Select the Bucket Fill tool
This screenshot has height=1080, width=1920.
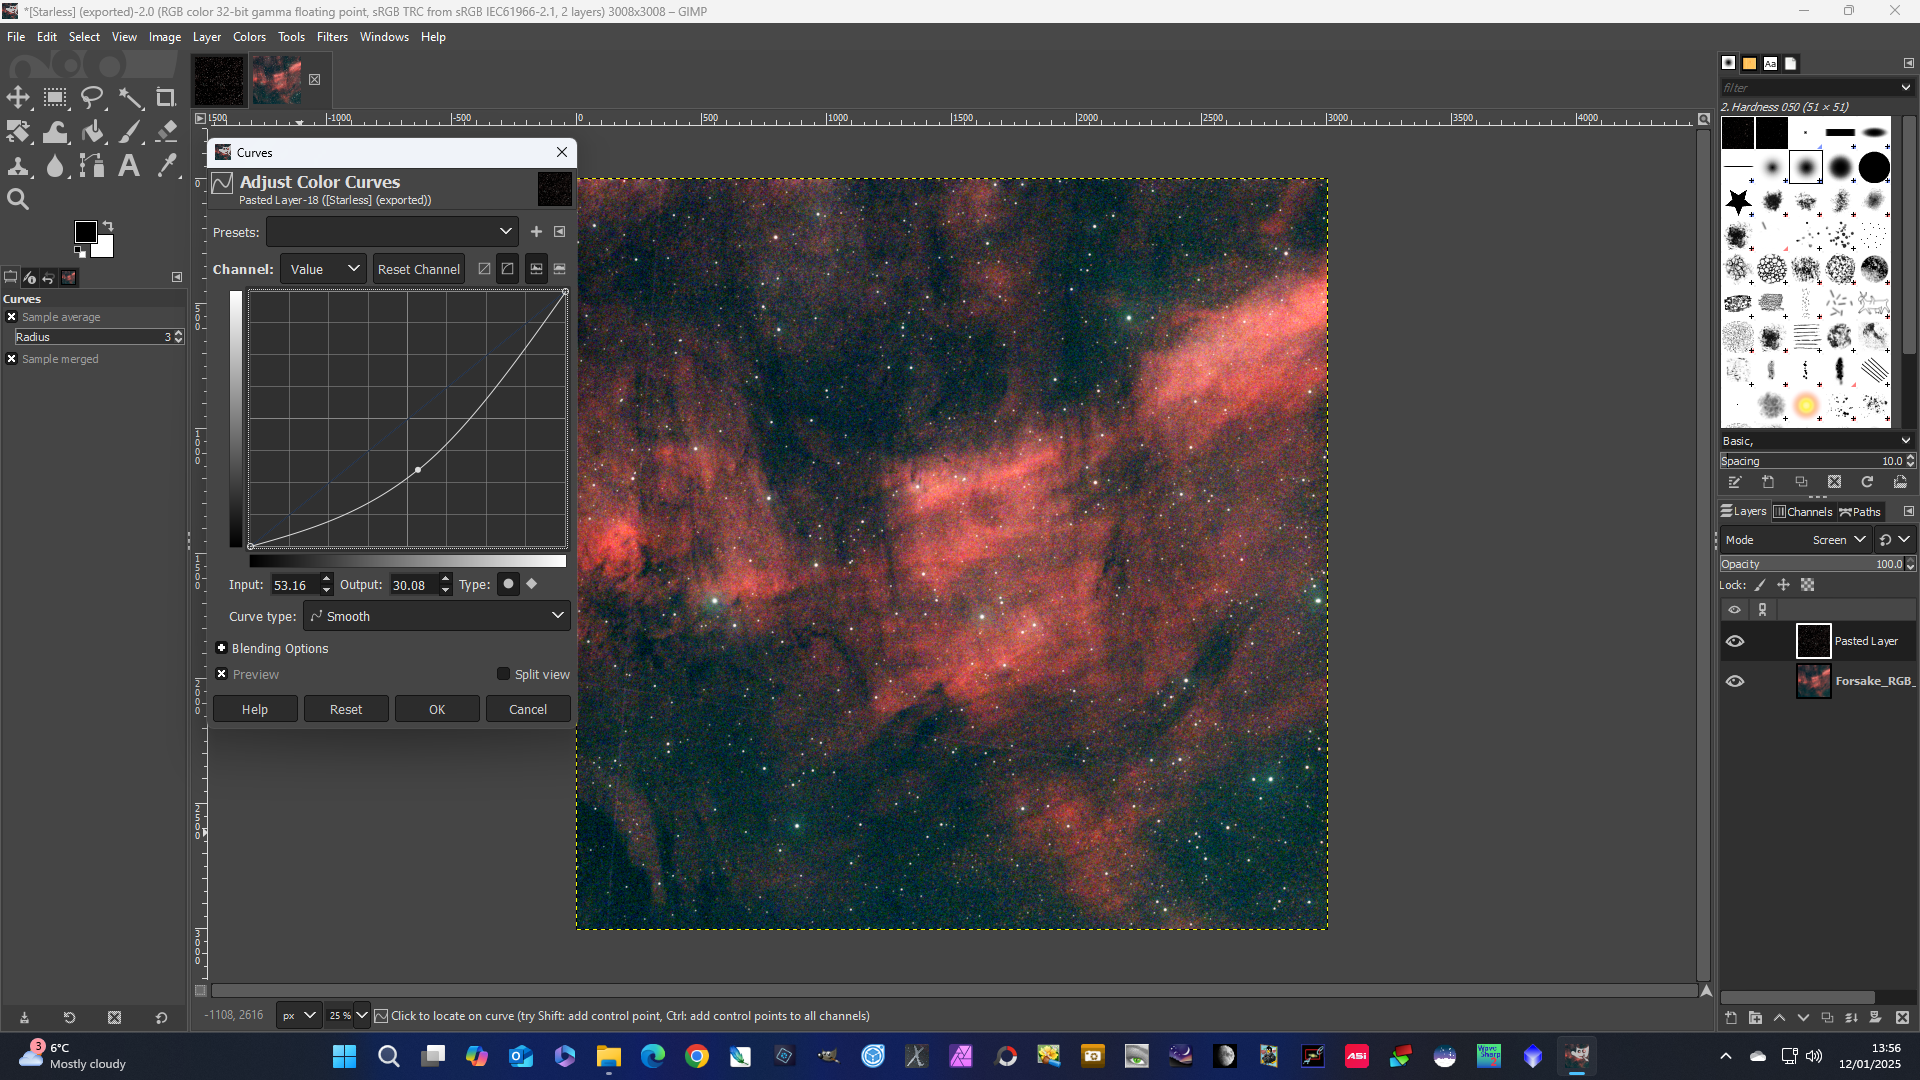(x=93, y=132)
